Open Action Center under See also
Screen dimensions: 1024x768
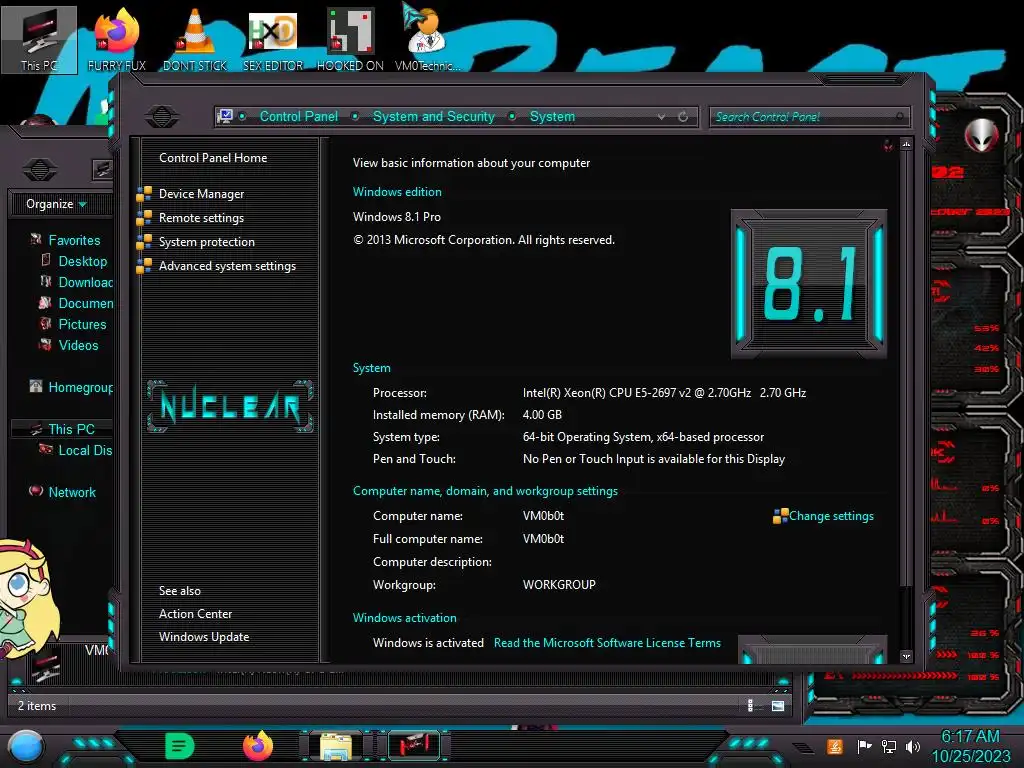(195, 614)
